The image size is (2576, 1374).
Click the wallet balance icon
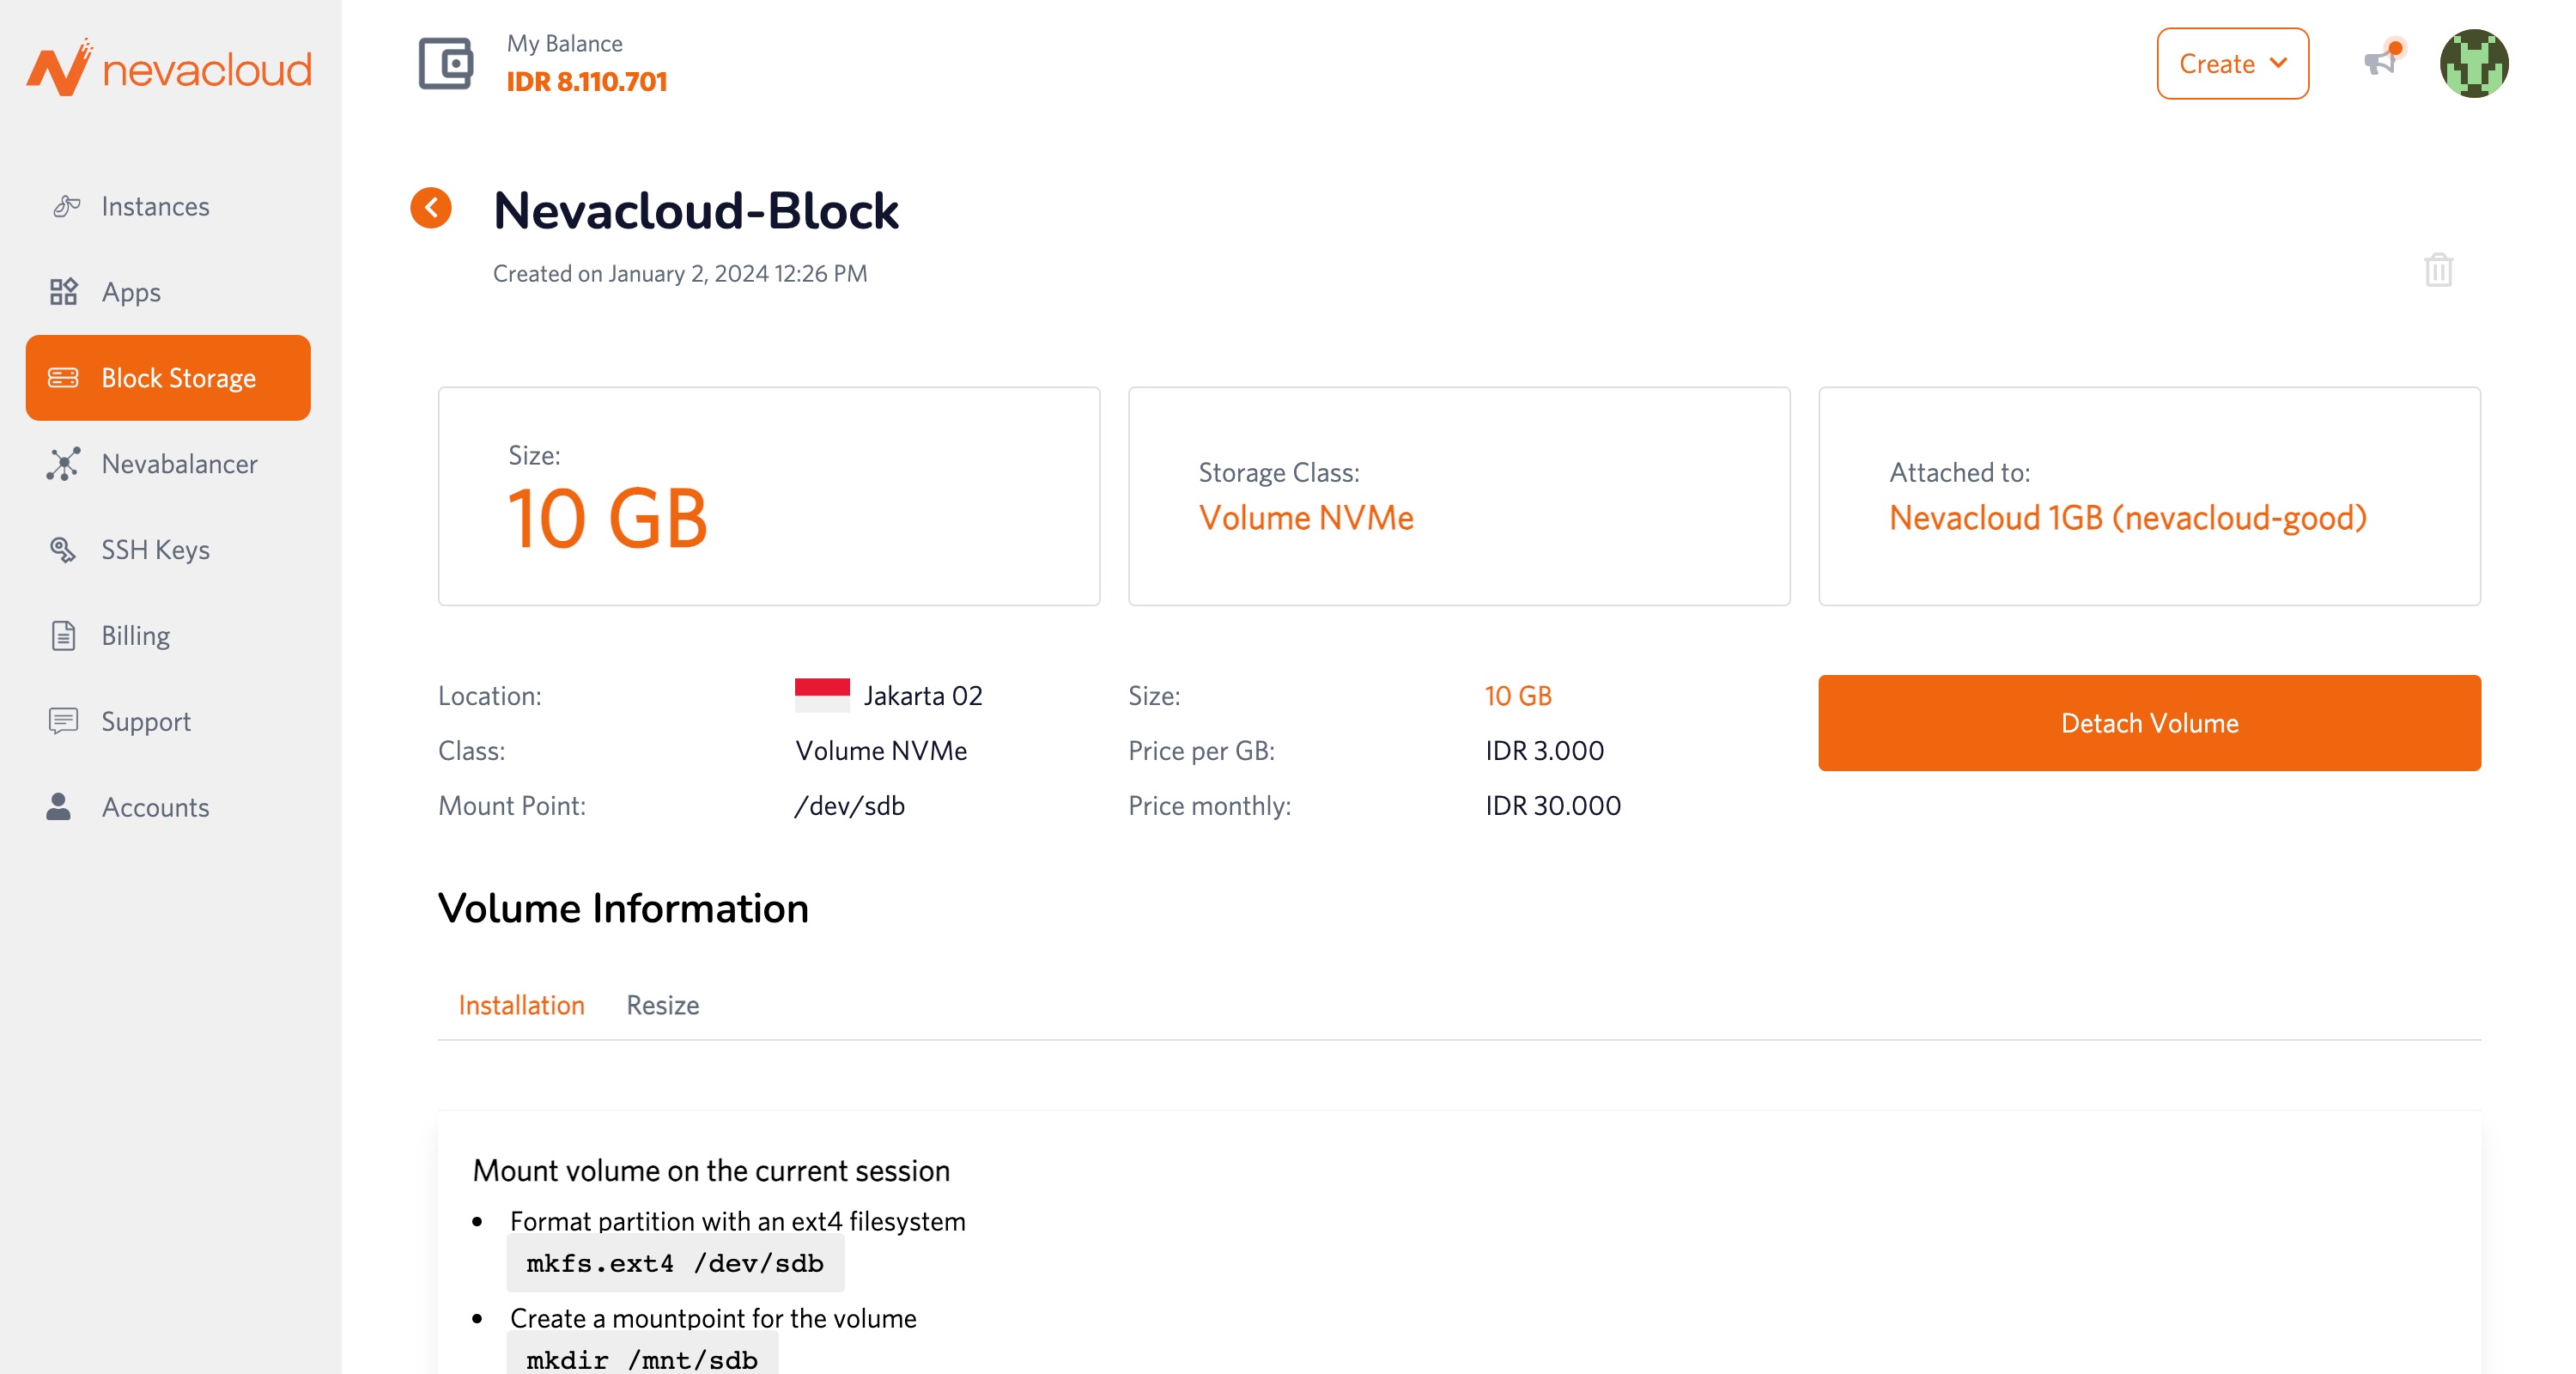[x=445, y=64]
